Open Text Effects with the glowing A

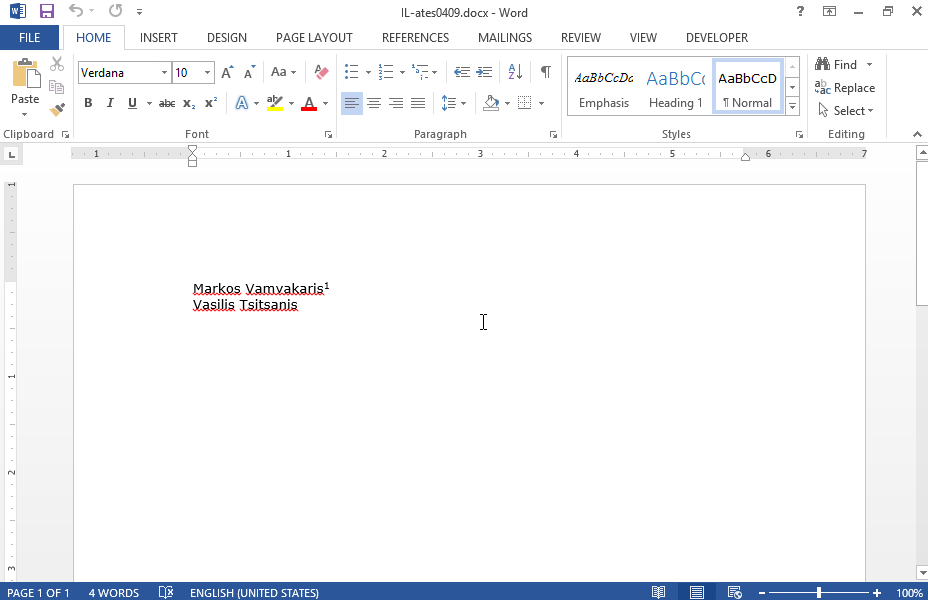pyautogui.click(x=241, y=104)
